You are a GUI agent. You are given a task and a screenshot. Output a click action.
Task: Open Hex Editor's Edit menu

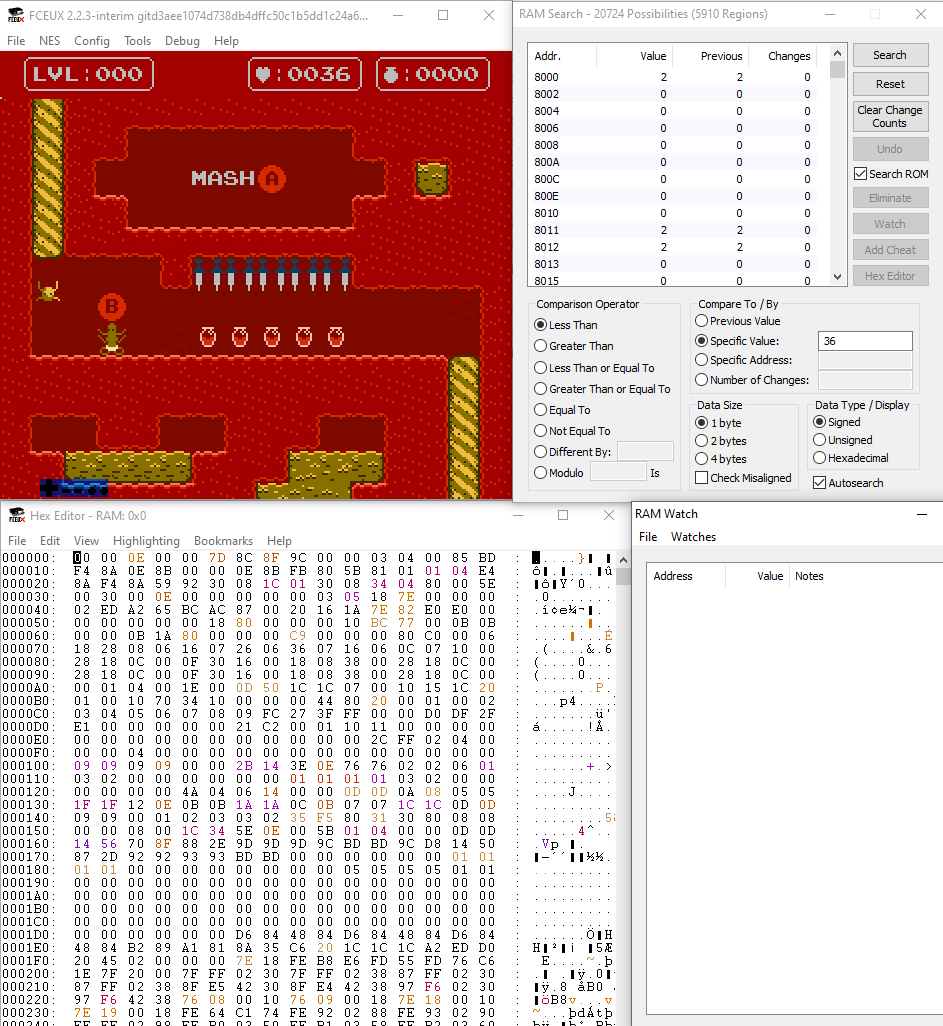click(50, 540)
